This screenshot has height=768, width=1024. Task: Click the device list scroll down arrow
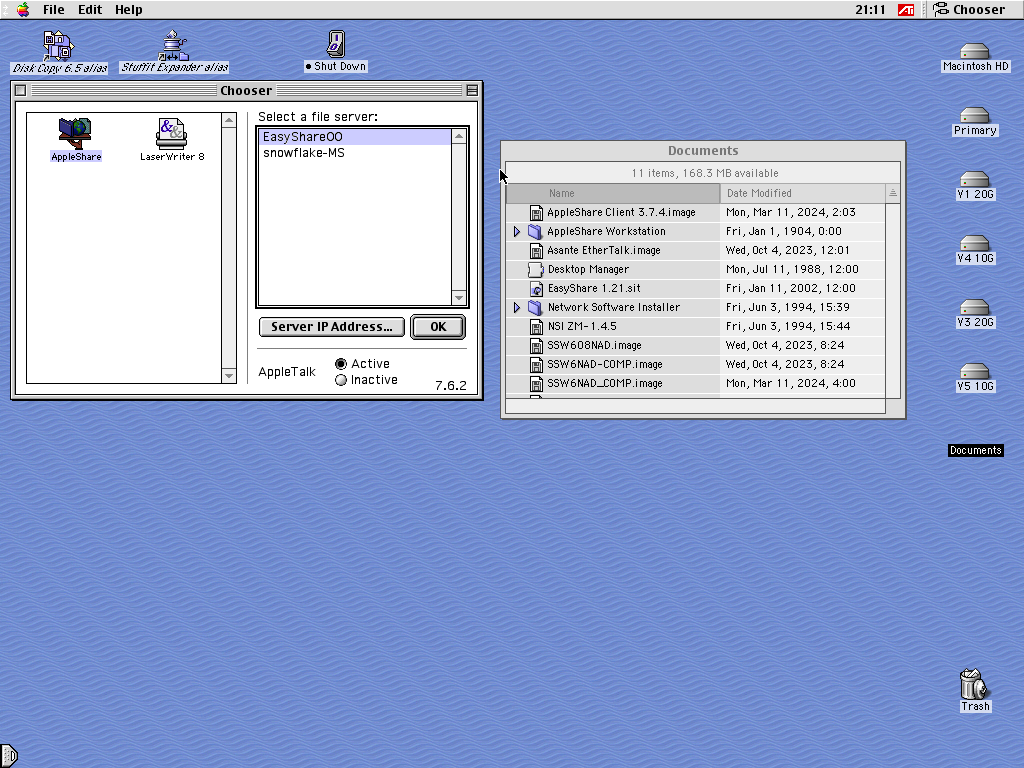[229, 376]
